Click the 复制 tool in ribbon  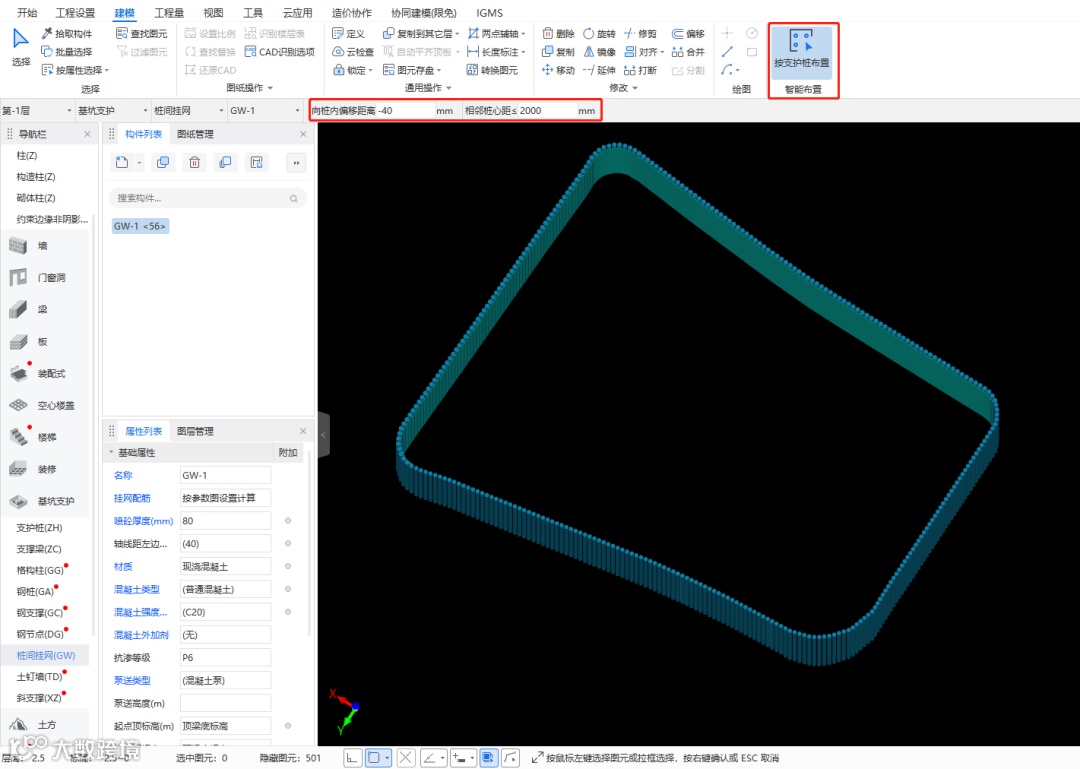[559, 52]
